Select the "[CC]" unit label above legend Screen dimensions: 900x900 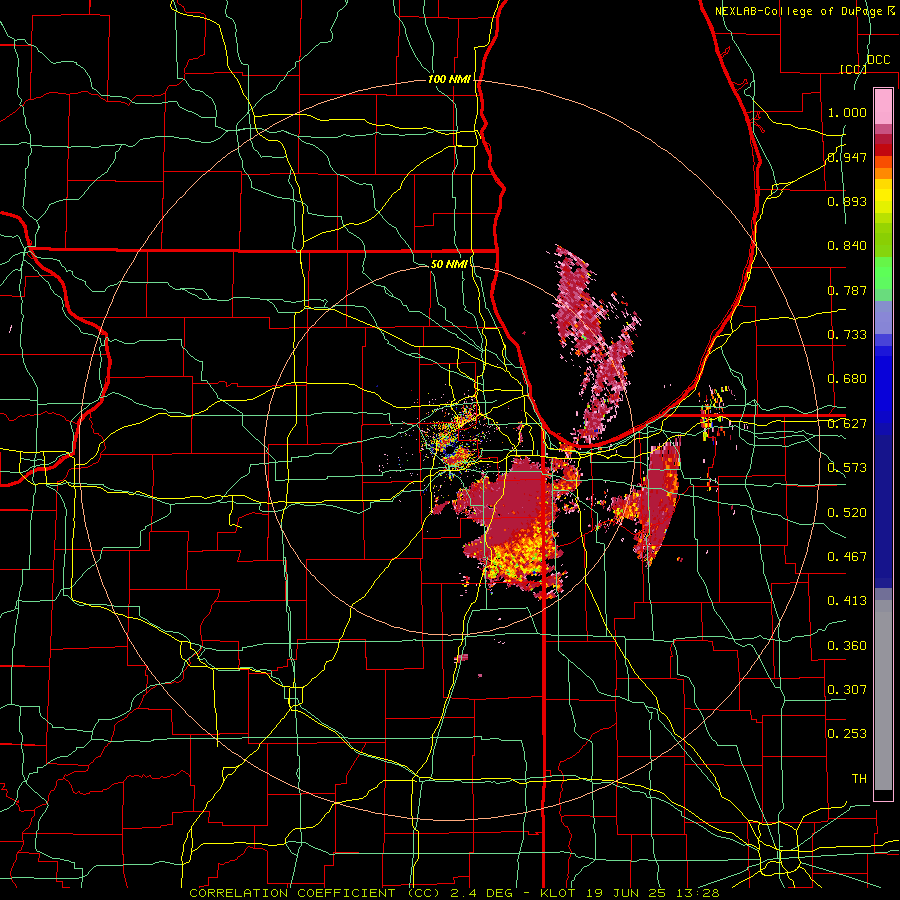(x=853, y=69)
